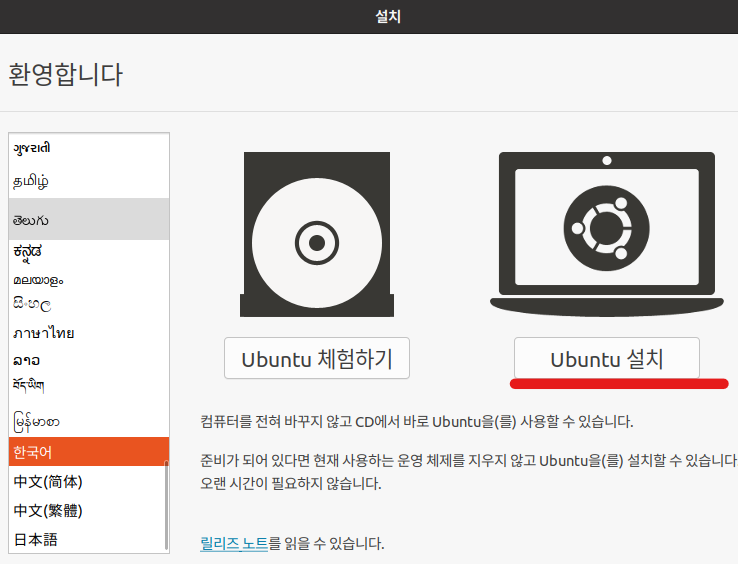Select ಕನ್ನಡ in the language list
This screenshot has width=738, height=564.
click(x=88, y=253)
